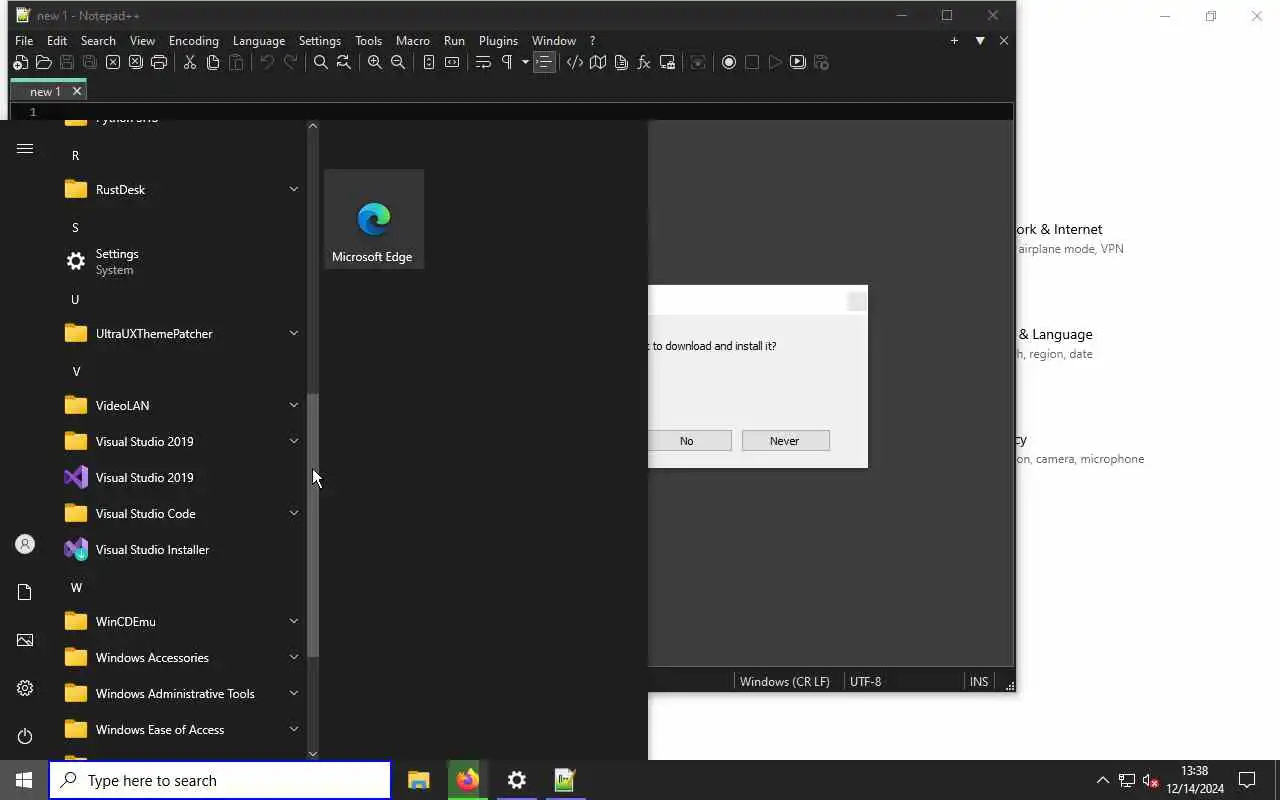
Task: Run macro multiple times icon
Action: [798, 62]
